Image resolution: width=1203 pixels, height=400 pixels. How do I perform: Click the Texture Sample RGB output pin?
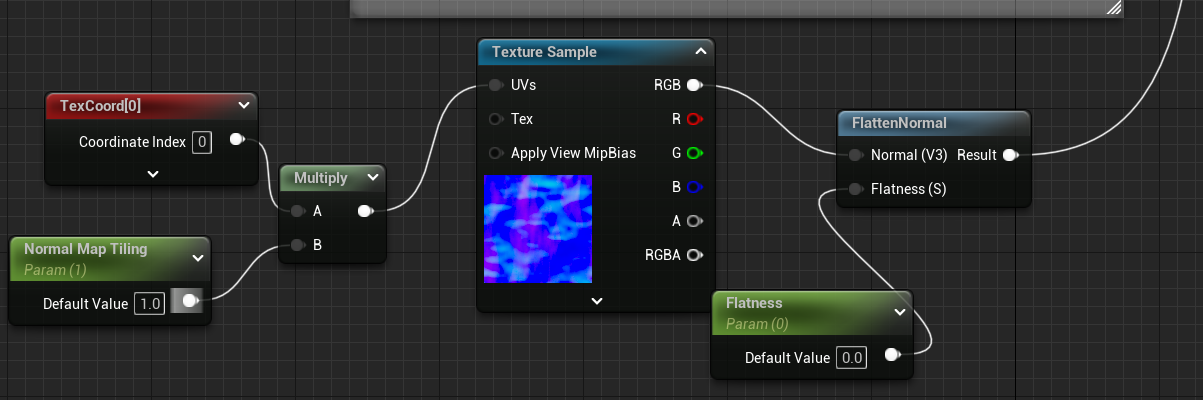coord(694,85)
